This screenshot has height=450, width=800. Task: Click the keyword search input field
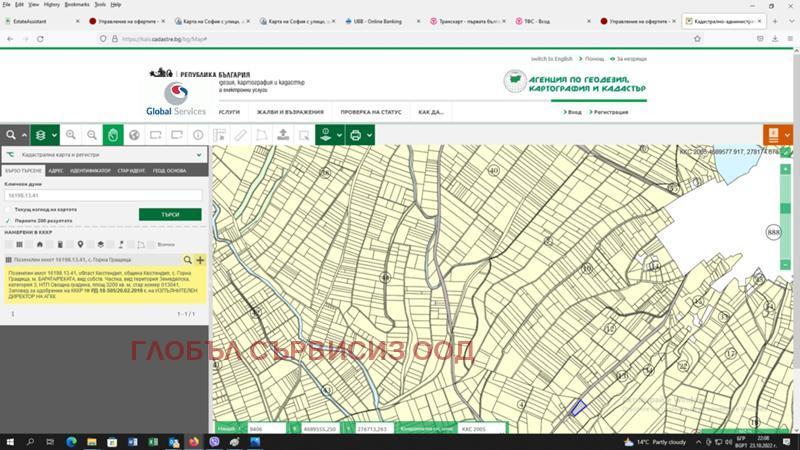click(104, 196)
